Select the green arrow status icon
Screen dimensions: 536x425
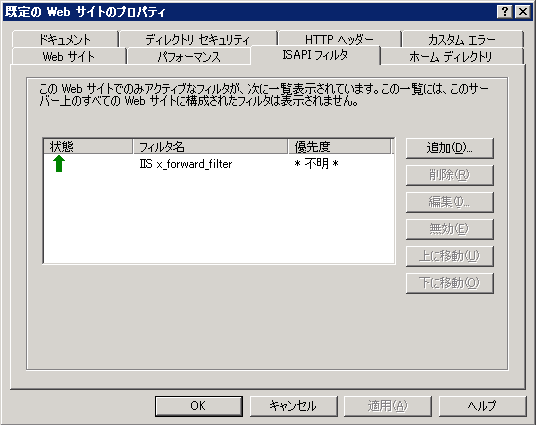[x=59, y=163]
